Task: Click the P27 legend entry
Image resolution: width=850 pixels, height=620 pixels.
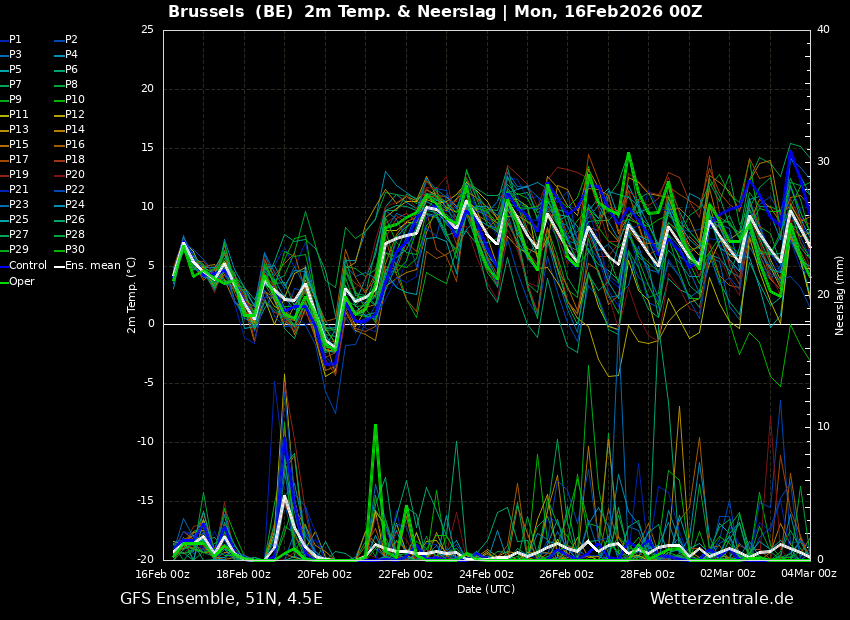Action: [14, 234]
